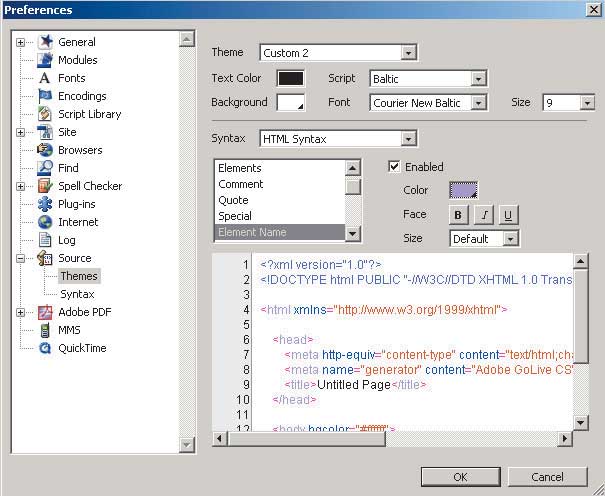Open the Size dropdown showing Default
Image resolution: width=605 pixels, height=496 pixels.
(x=510, y=239)
